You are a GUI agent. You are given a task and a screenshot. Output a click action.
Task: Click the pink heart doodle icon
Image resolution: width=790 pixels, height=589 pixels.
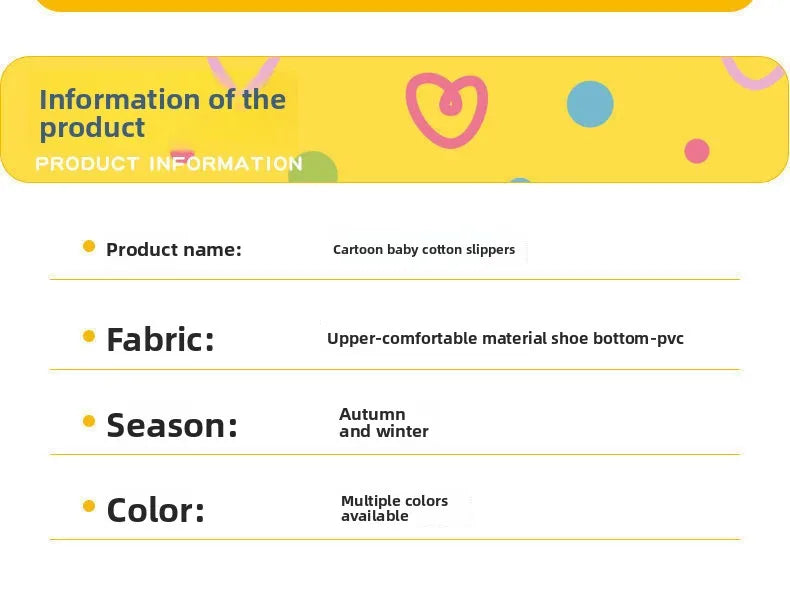point(447,110)
